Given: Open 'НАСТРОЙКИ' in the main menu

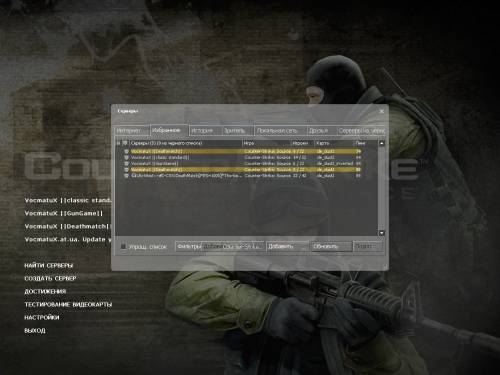Looking at the screenshot, I should click(42, 318).
